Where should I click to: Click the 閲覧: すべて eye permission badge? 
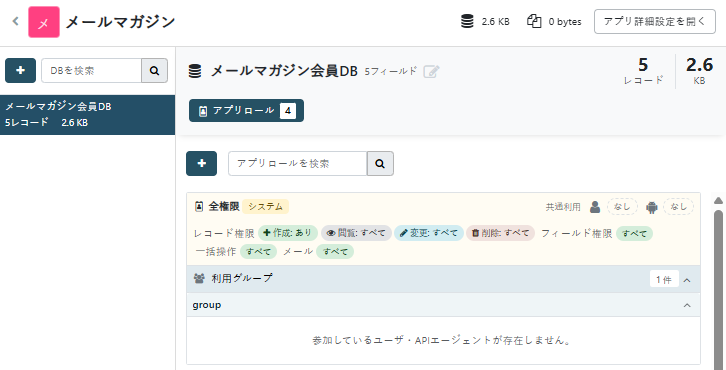[357, 233]
